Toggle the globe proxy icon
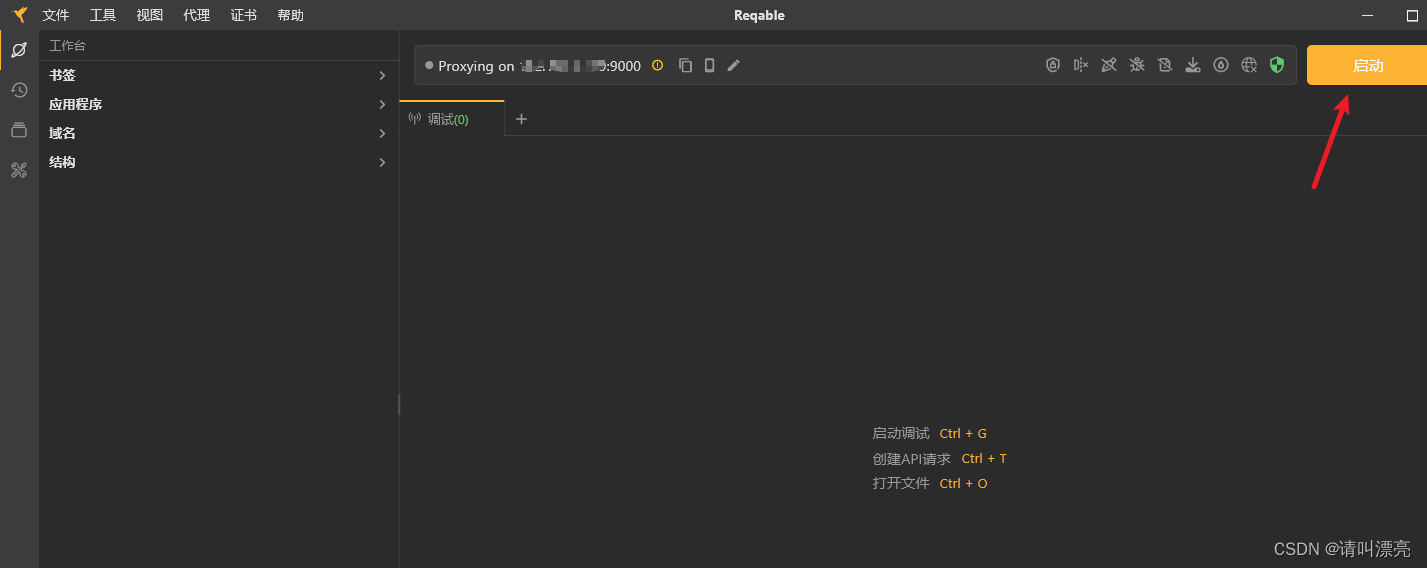Image resolution: width=1427 pixels, height=568 pixels. [1249, 65]
